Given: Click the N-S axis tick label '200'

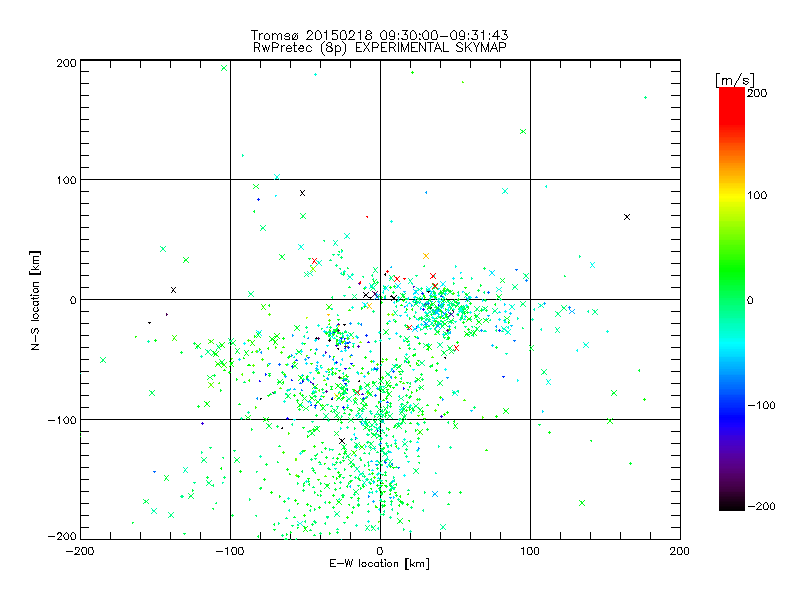Looking at the screenshot, I should point(66,63).
